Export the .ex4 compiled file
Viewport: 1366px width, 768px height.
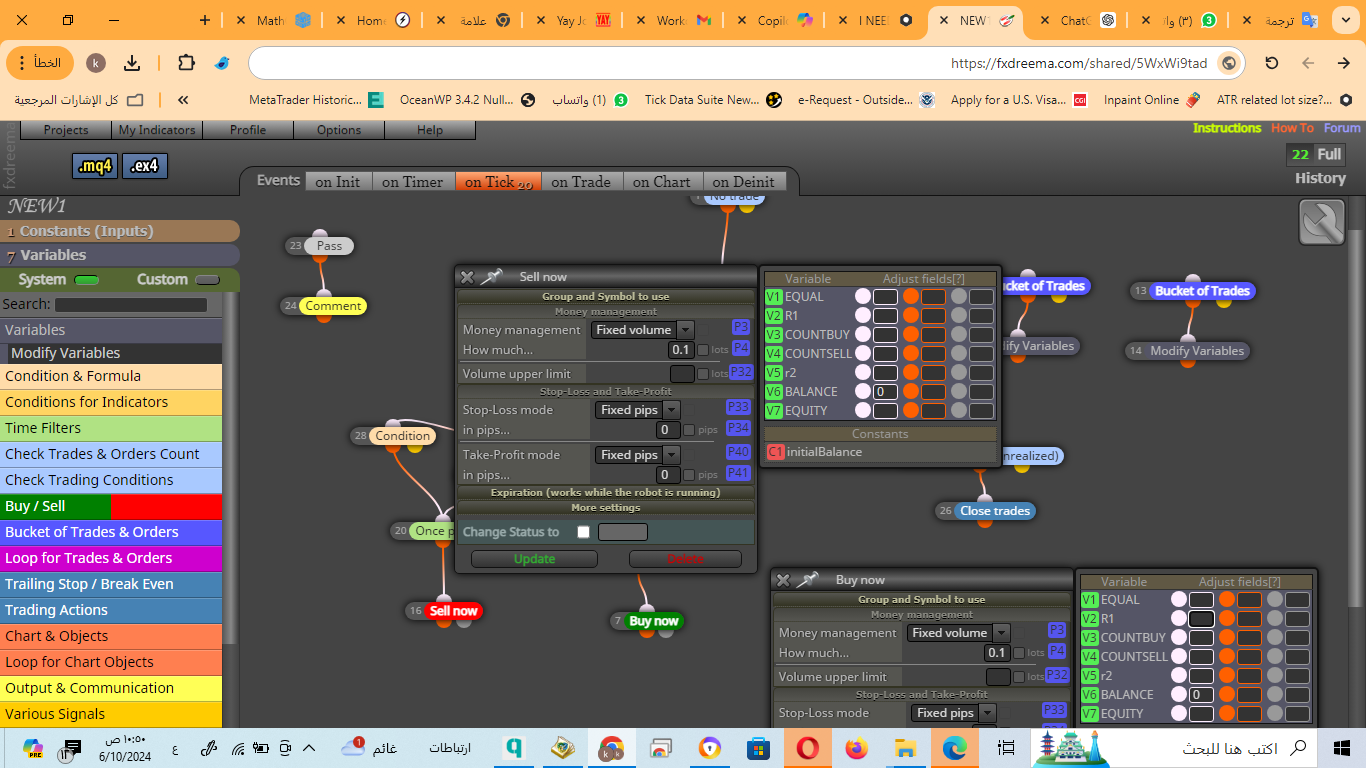(145, 166)
